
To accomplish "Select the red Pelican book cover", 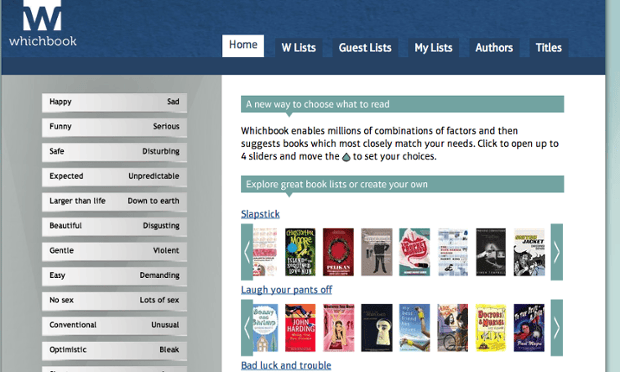I will (338, 252).
